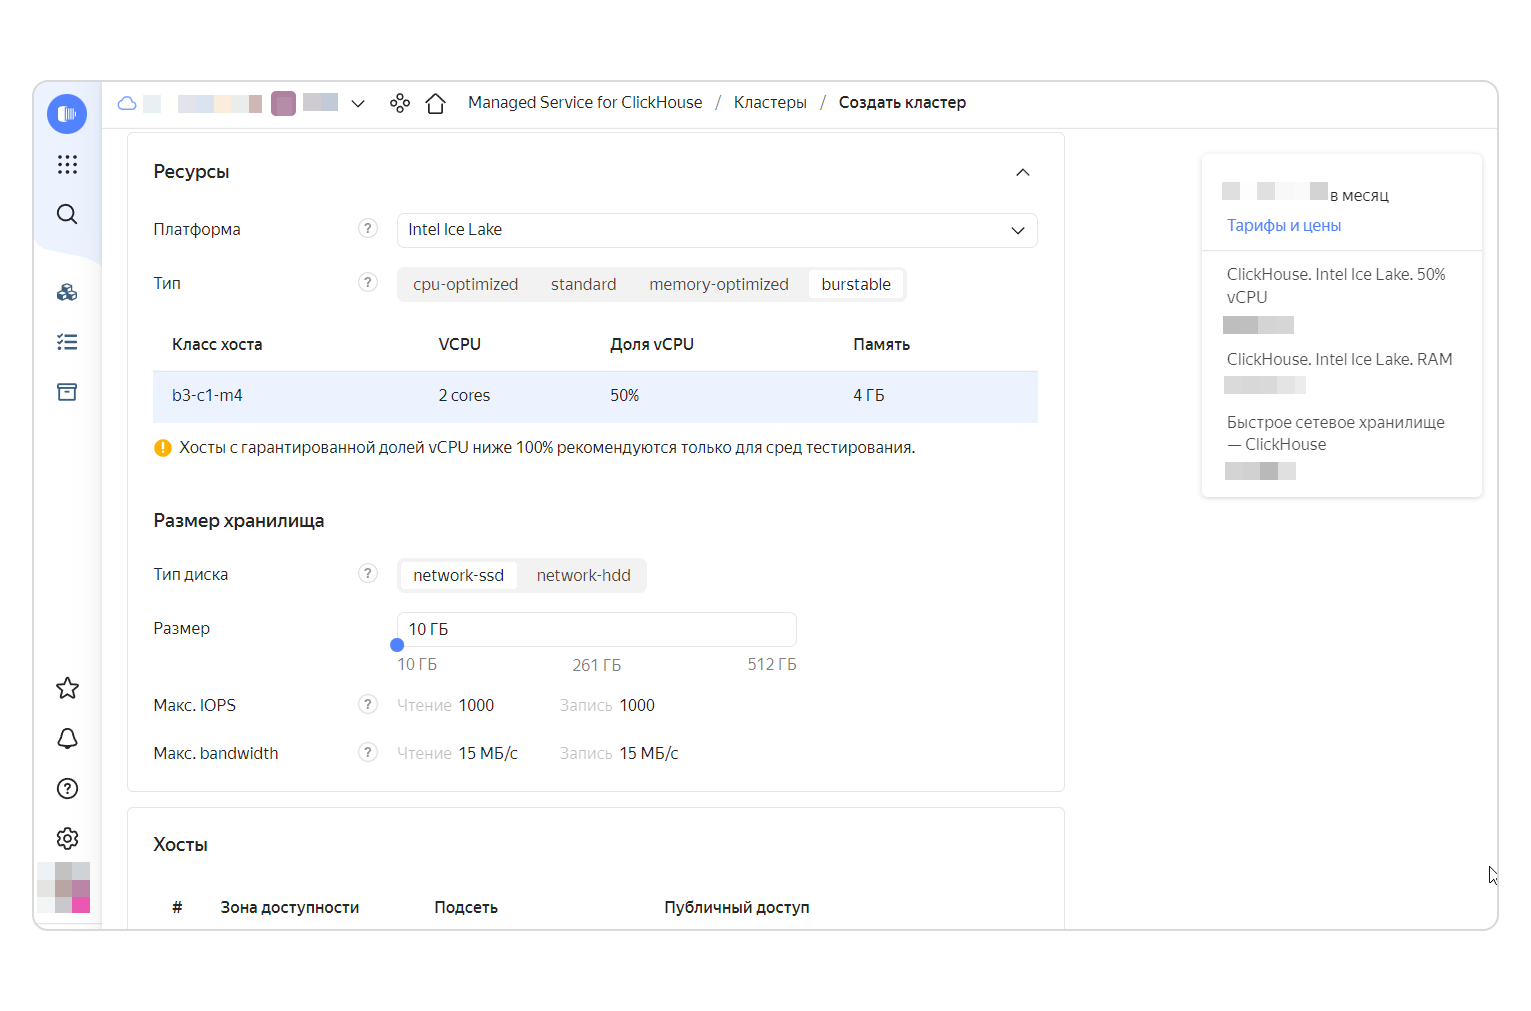Click the Зона доступности column header
The height and width of the screenshot is (1011, 1531).
[290, 908]
